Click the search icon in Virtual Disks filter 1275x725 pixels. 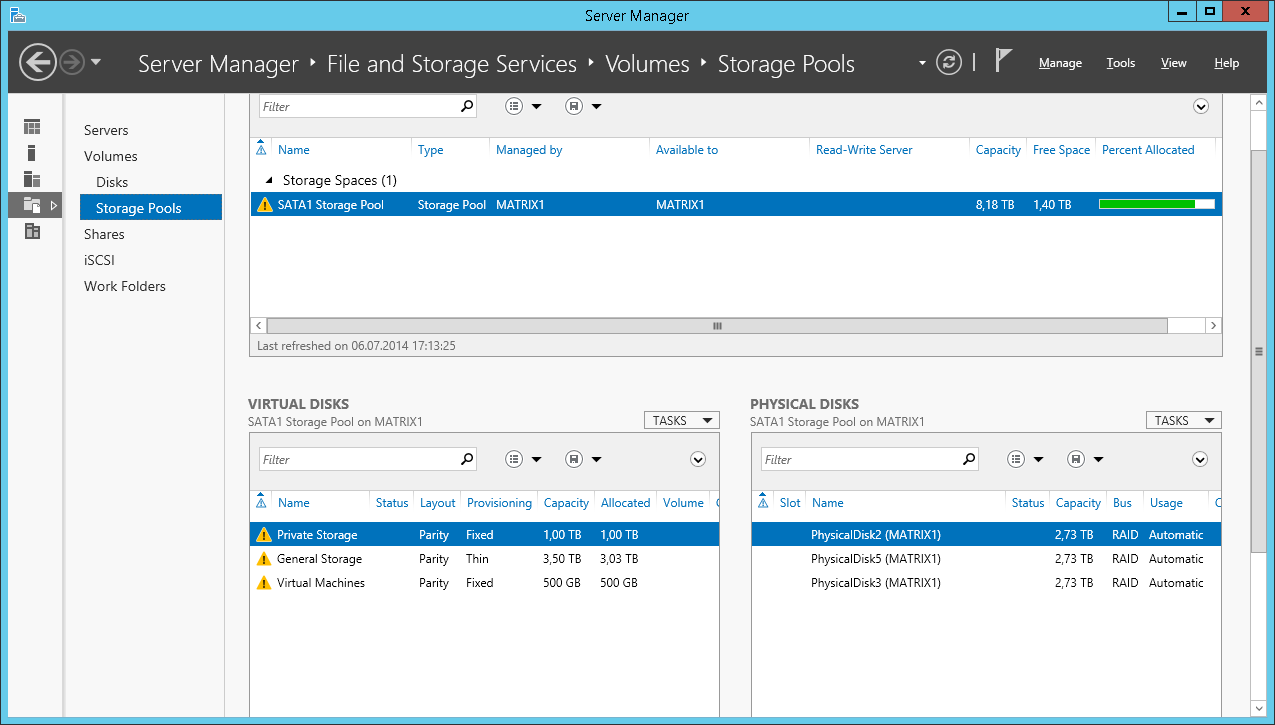click(x=466, y=459)
